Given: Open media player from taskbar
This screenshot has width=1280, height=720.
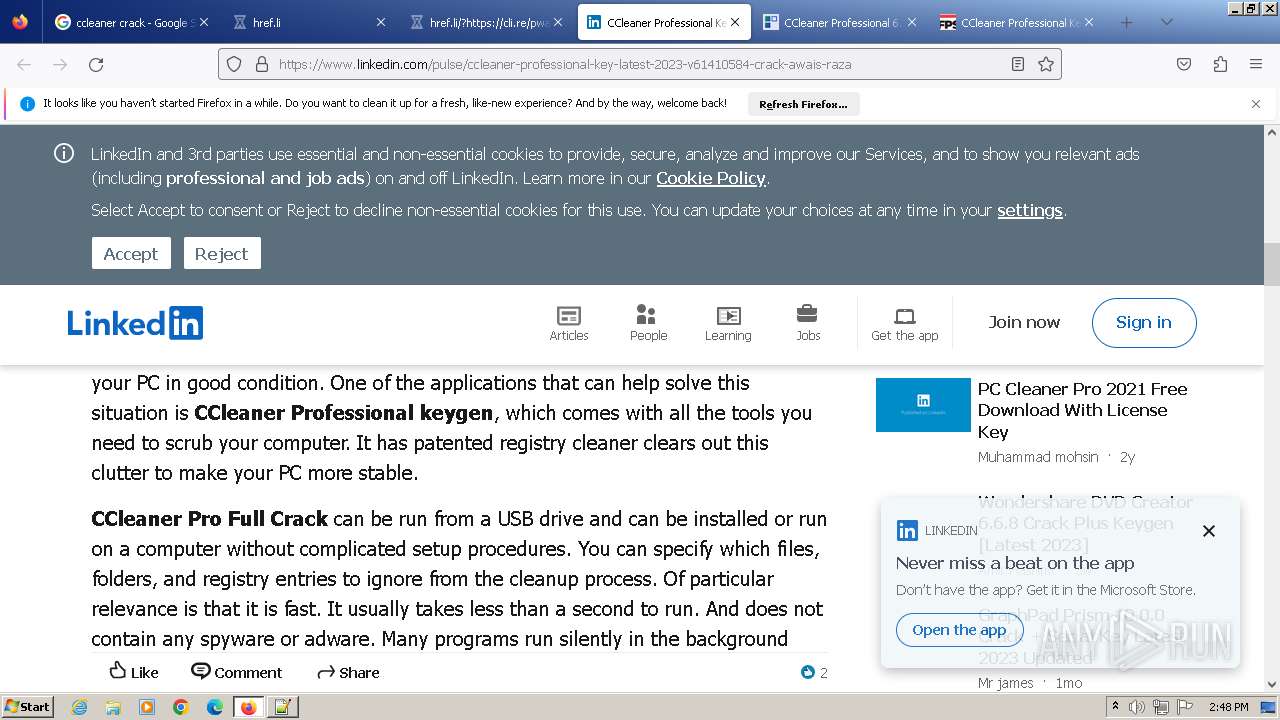Looking at the screenshot, I should (x=147, y=707).
